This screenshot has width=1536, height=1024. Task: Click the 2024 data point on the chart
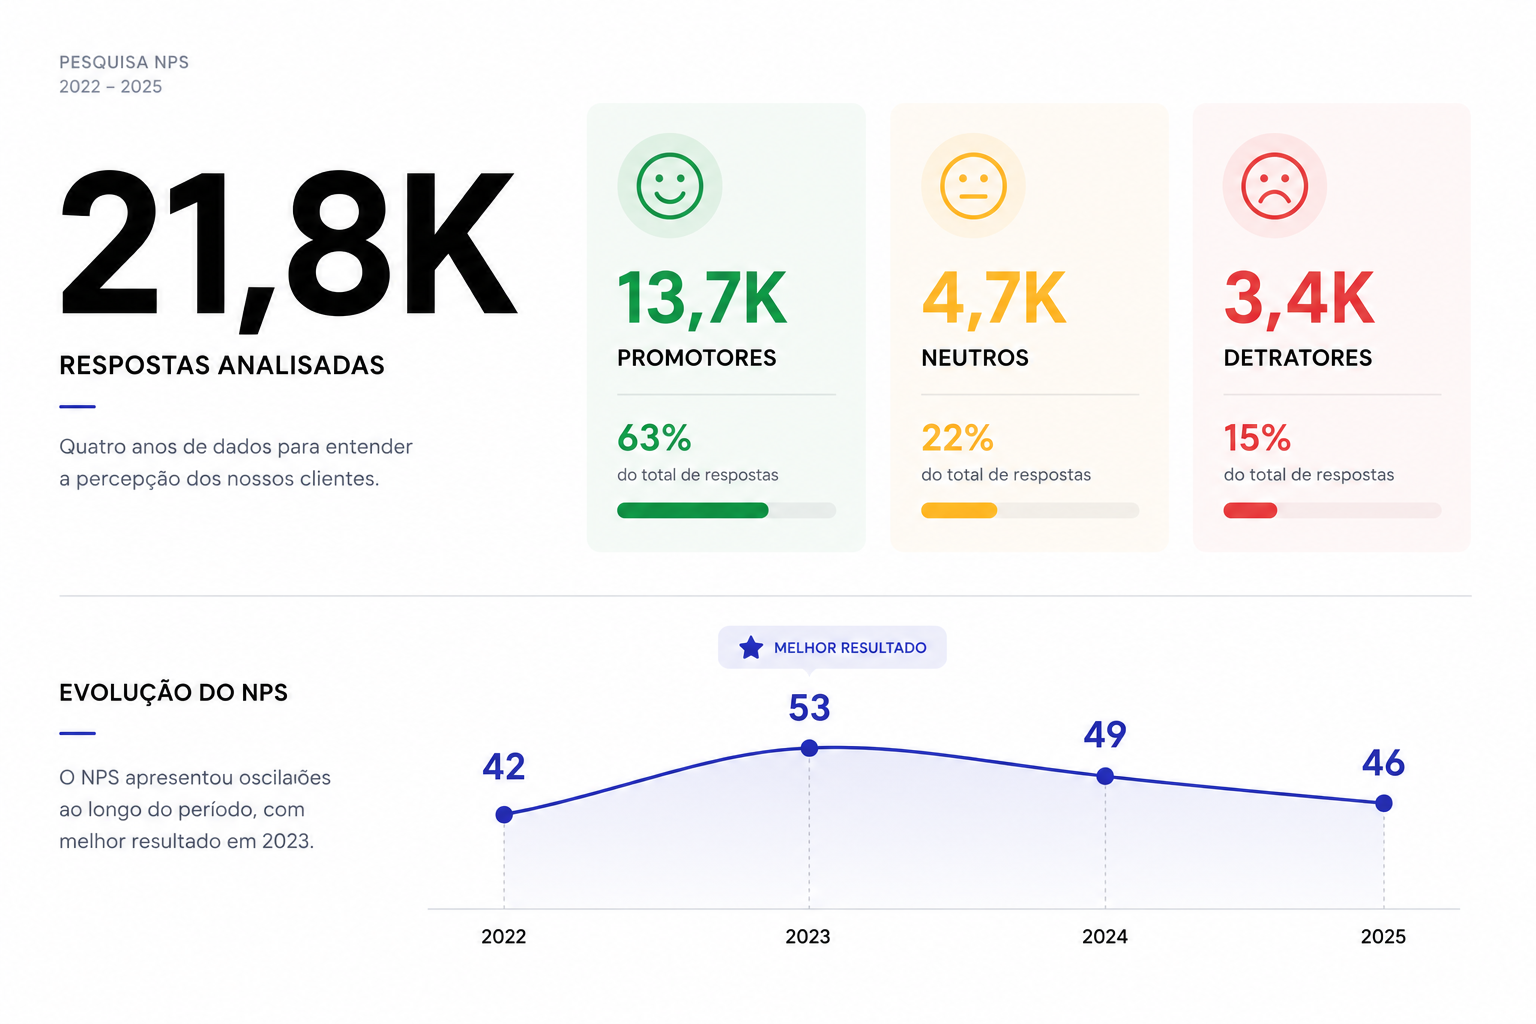point(1105,776)
